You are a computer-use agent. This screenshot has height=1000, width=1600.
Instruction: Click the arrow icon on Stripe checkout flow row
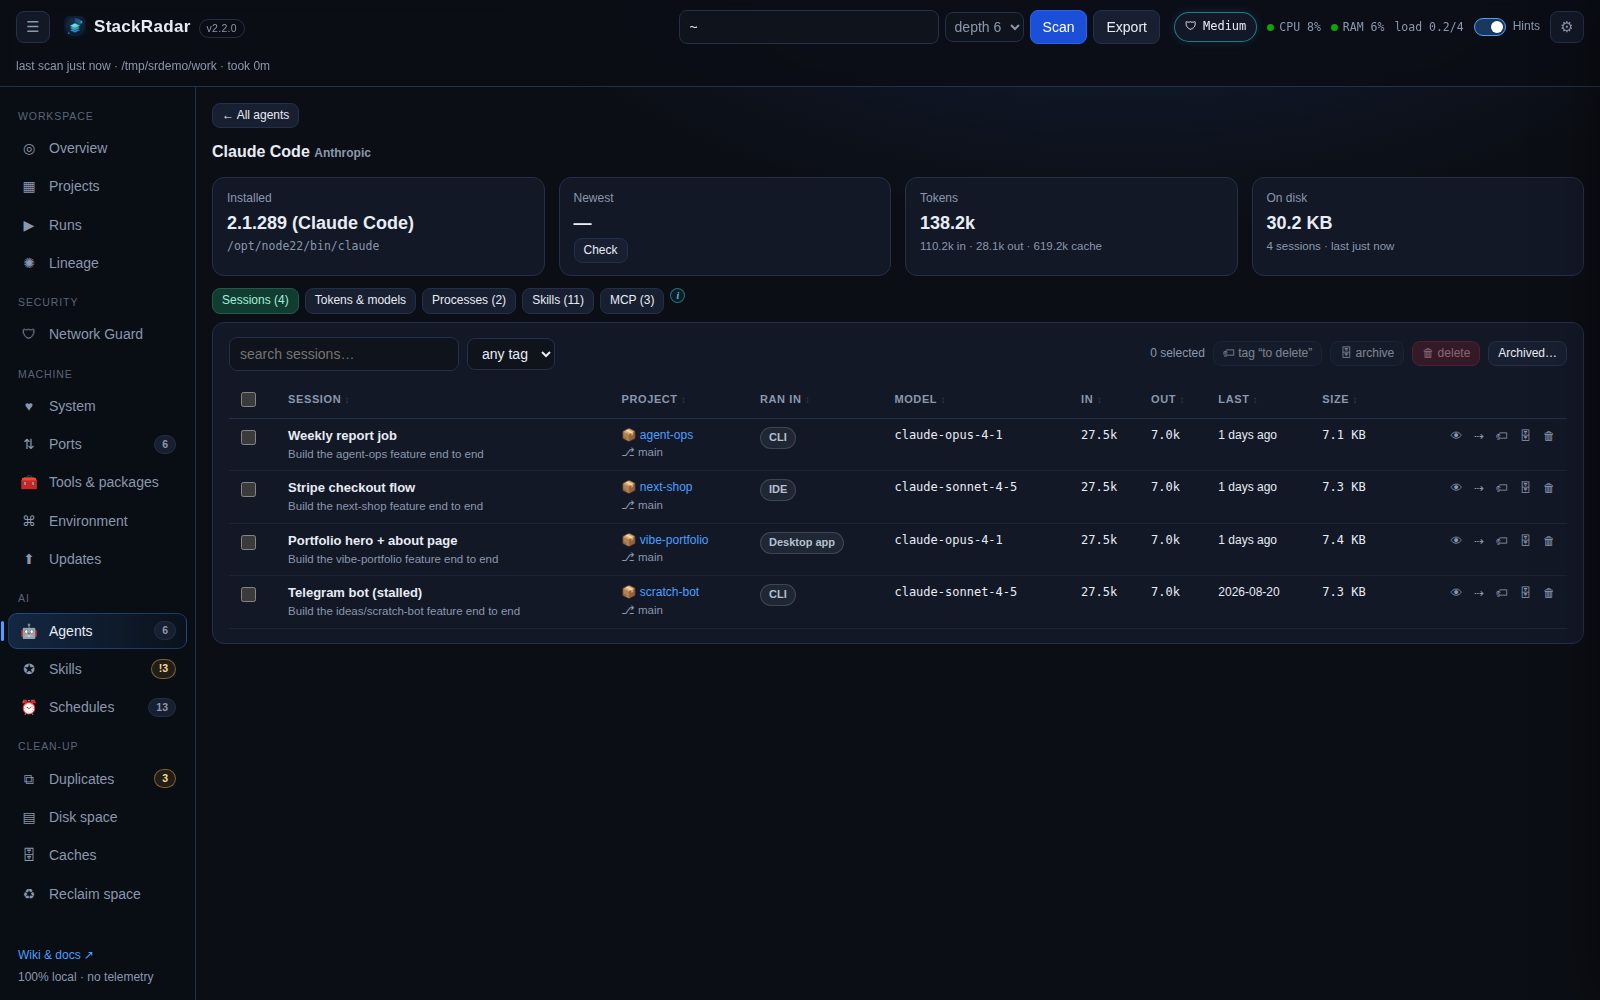(1479, 488)
